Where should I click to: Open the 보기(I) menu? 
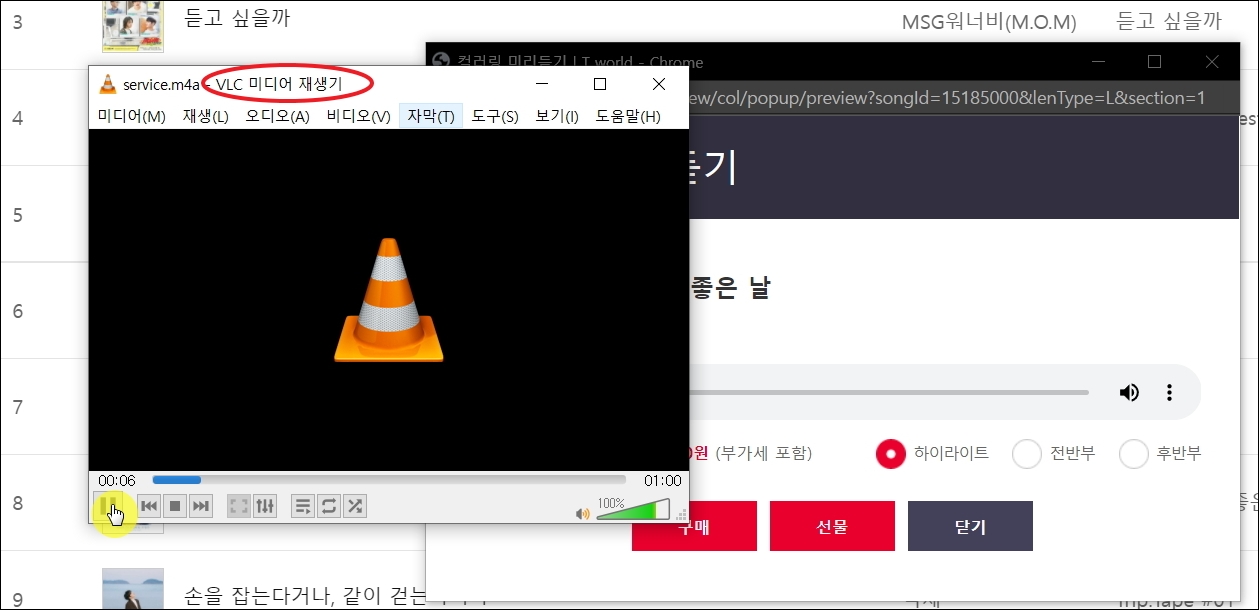(557, 116)
